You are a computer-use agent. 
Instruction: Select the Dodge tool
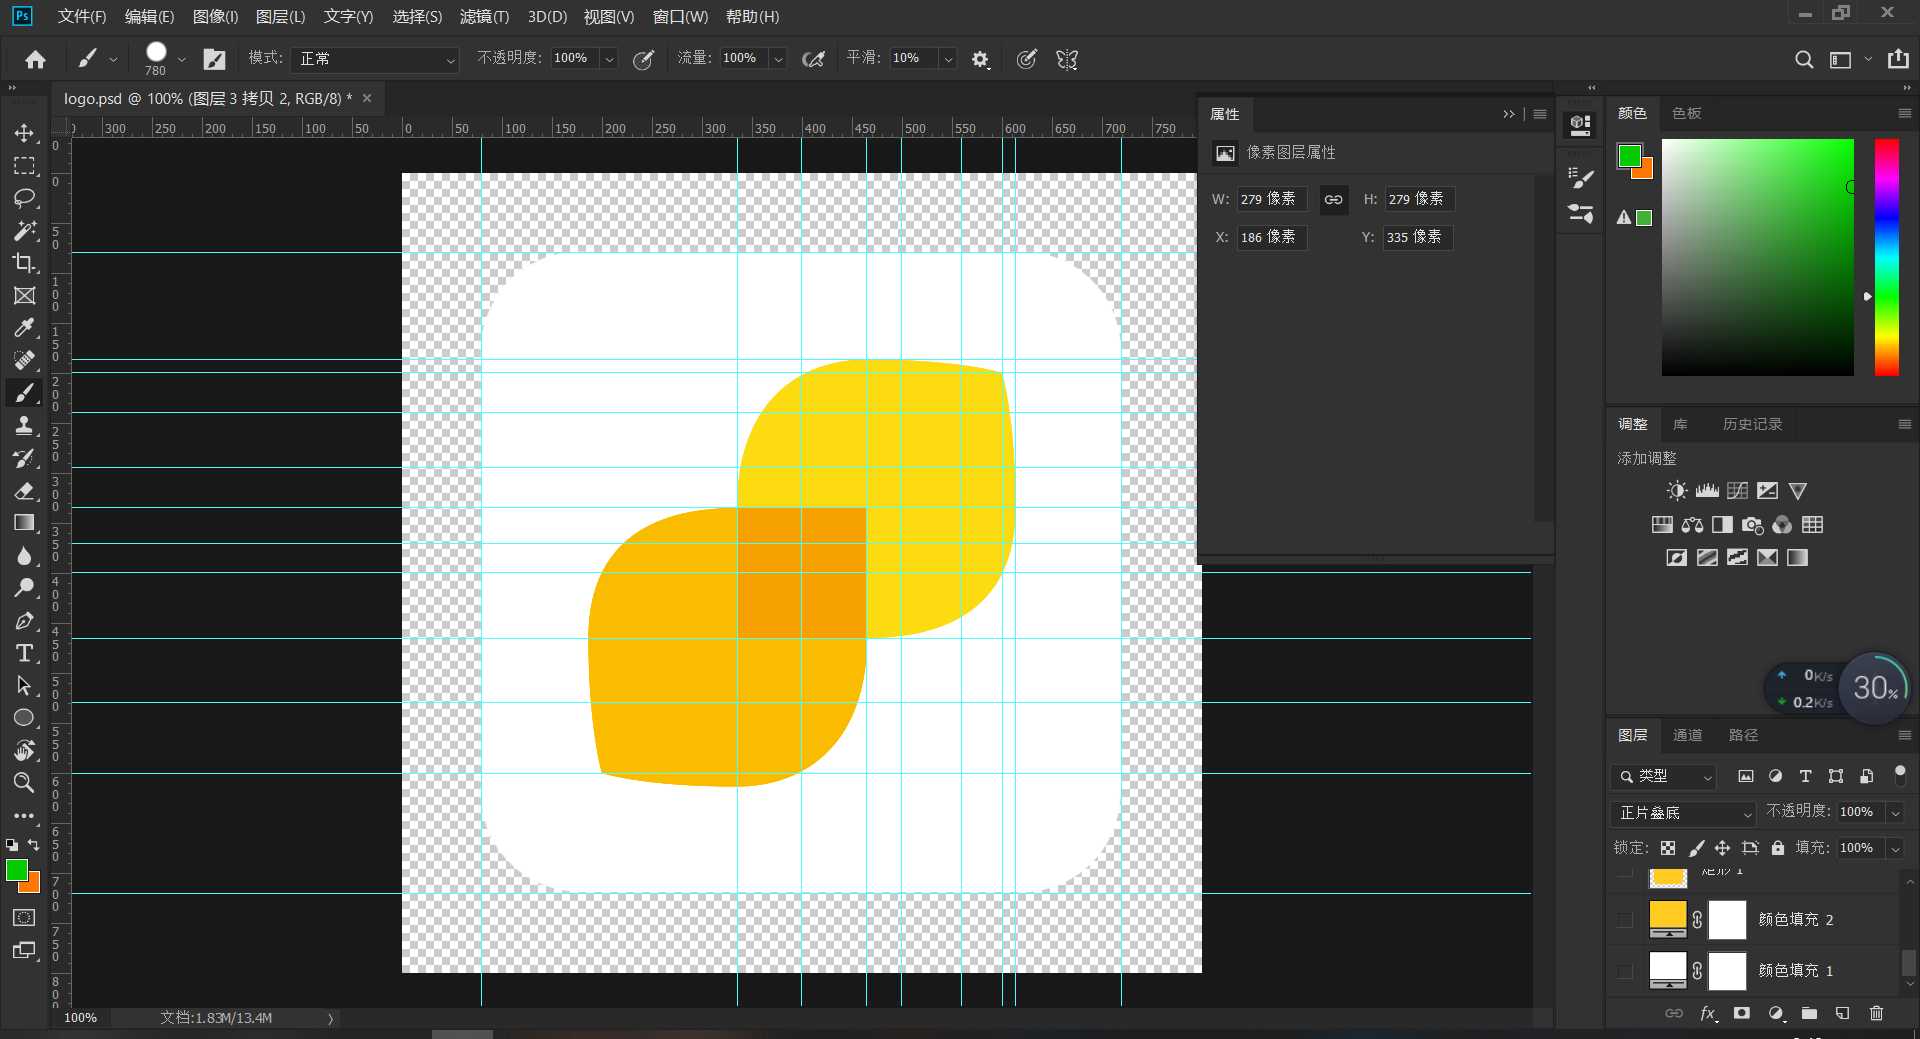[x=24, y=588]
